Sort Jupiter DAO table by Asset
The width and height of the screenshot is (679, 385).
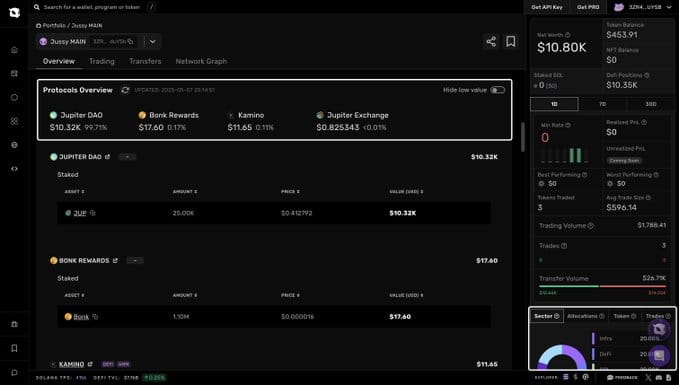click(x=74, y=192)
